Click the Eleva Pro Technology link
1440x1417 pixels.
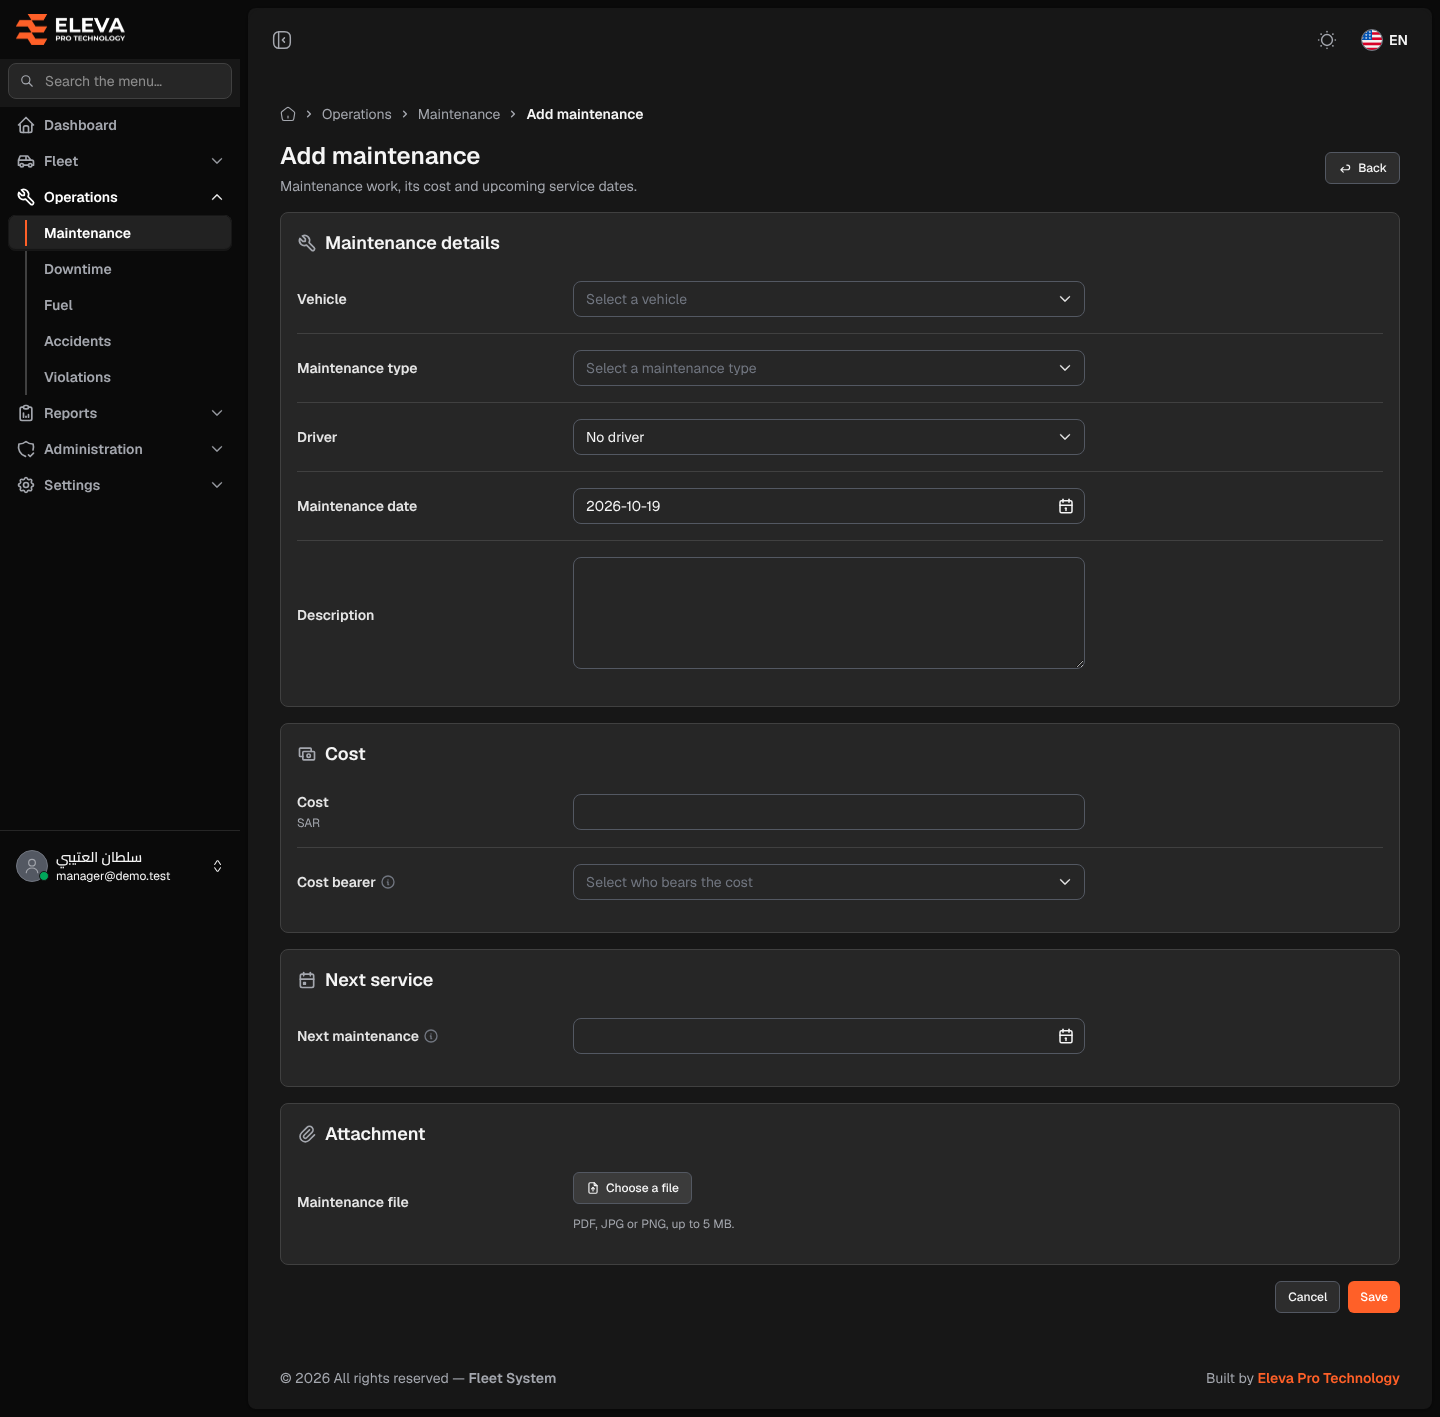tap(1328, 1378)
